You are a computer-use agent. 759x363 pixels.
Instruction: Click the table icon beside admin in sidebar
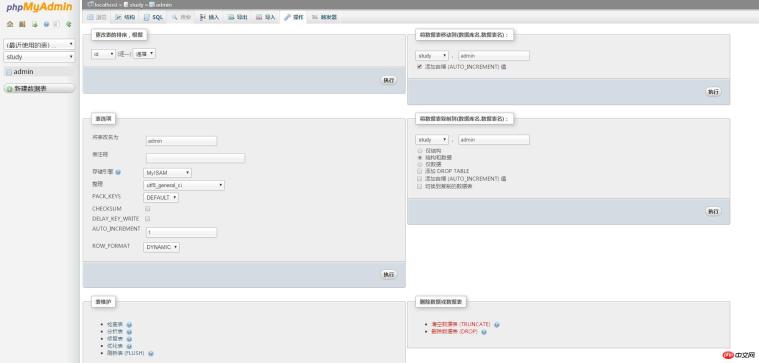tap(8, 72)
